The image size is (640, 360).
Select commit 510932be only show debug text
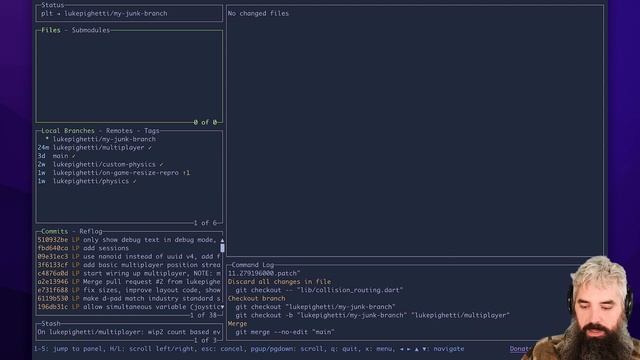pos(129,240)
